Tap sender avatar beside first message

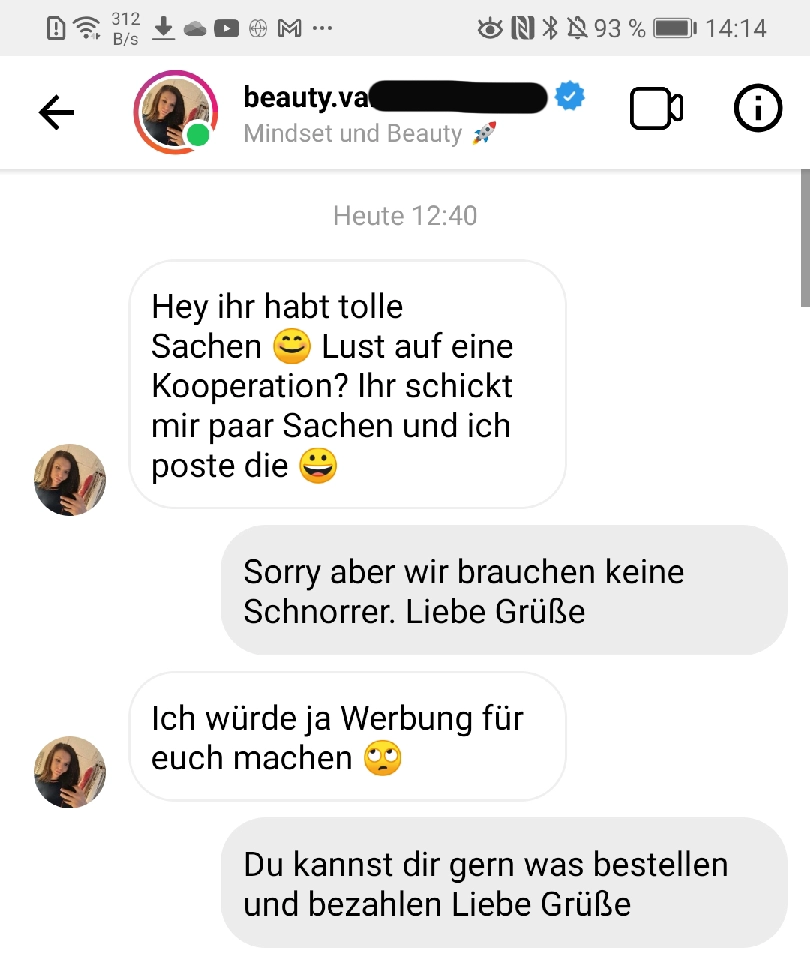pos(70,480)
